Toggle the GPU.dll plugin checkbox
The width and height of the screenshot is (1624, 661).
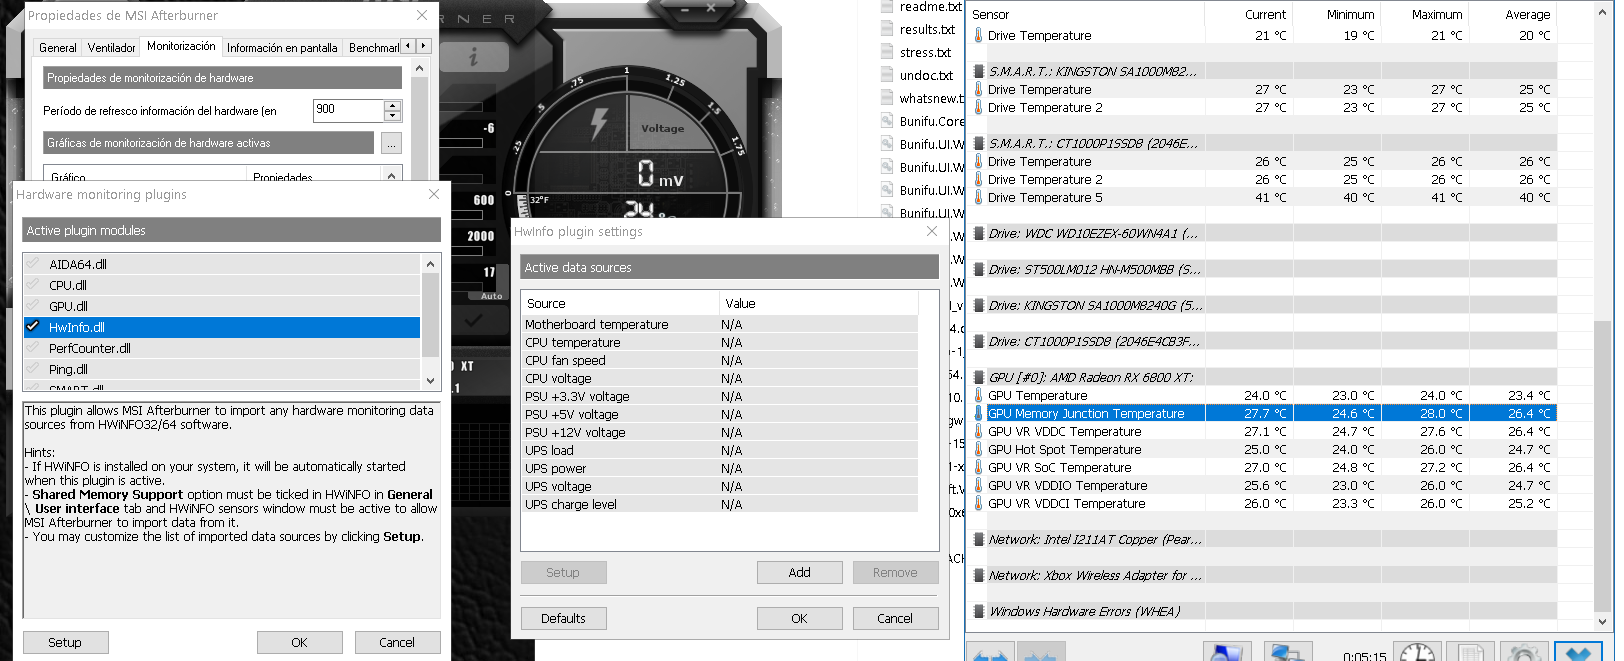(33, 306)
